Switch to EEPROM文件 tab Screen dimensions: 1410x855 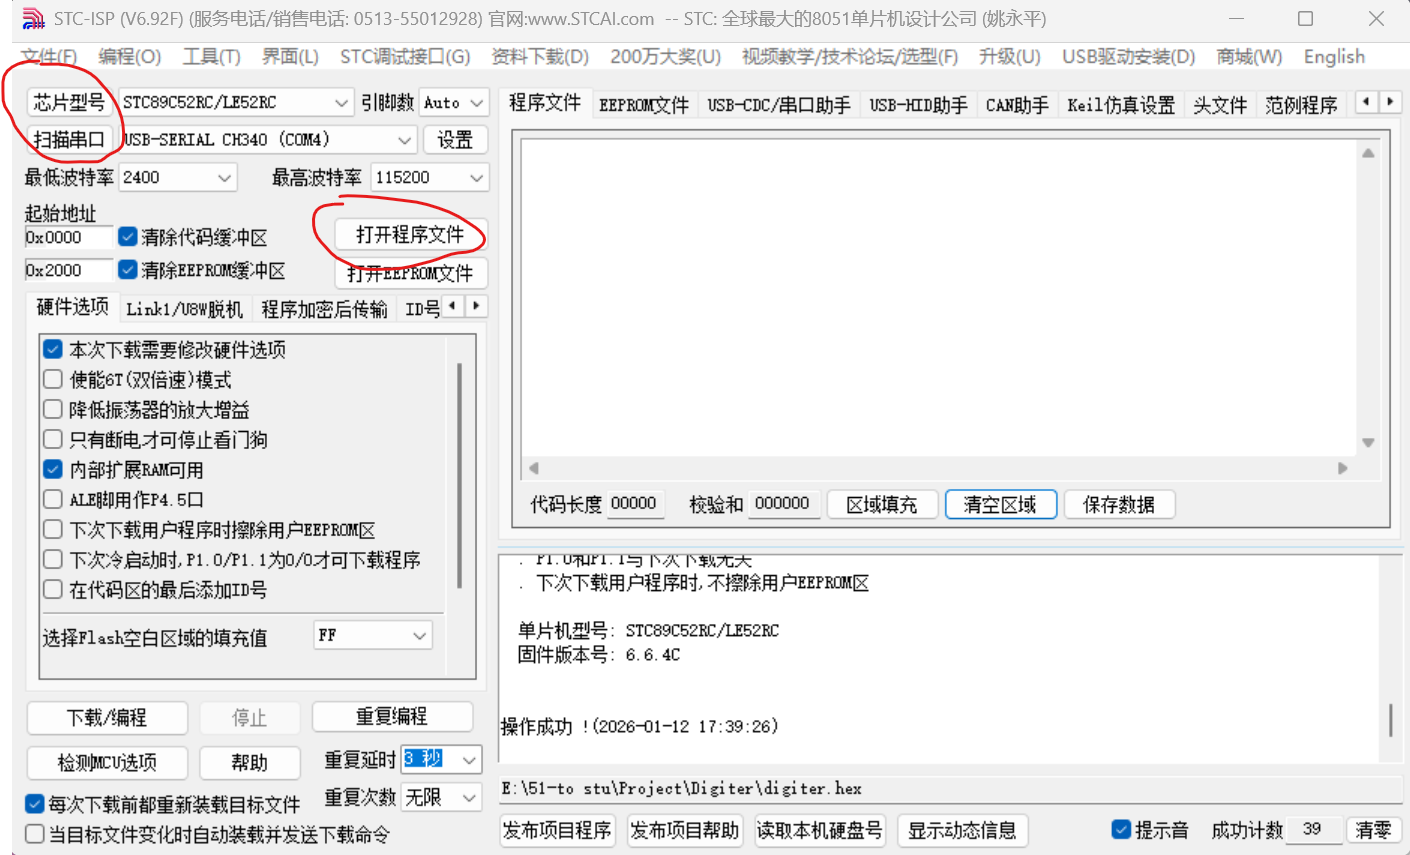point(644,105)
